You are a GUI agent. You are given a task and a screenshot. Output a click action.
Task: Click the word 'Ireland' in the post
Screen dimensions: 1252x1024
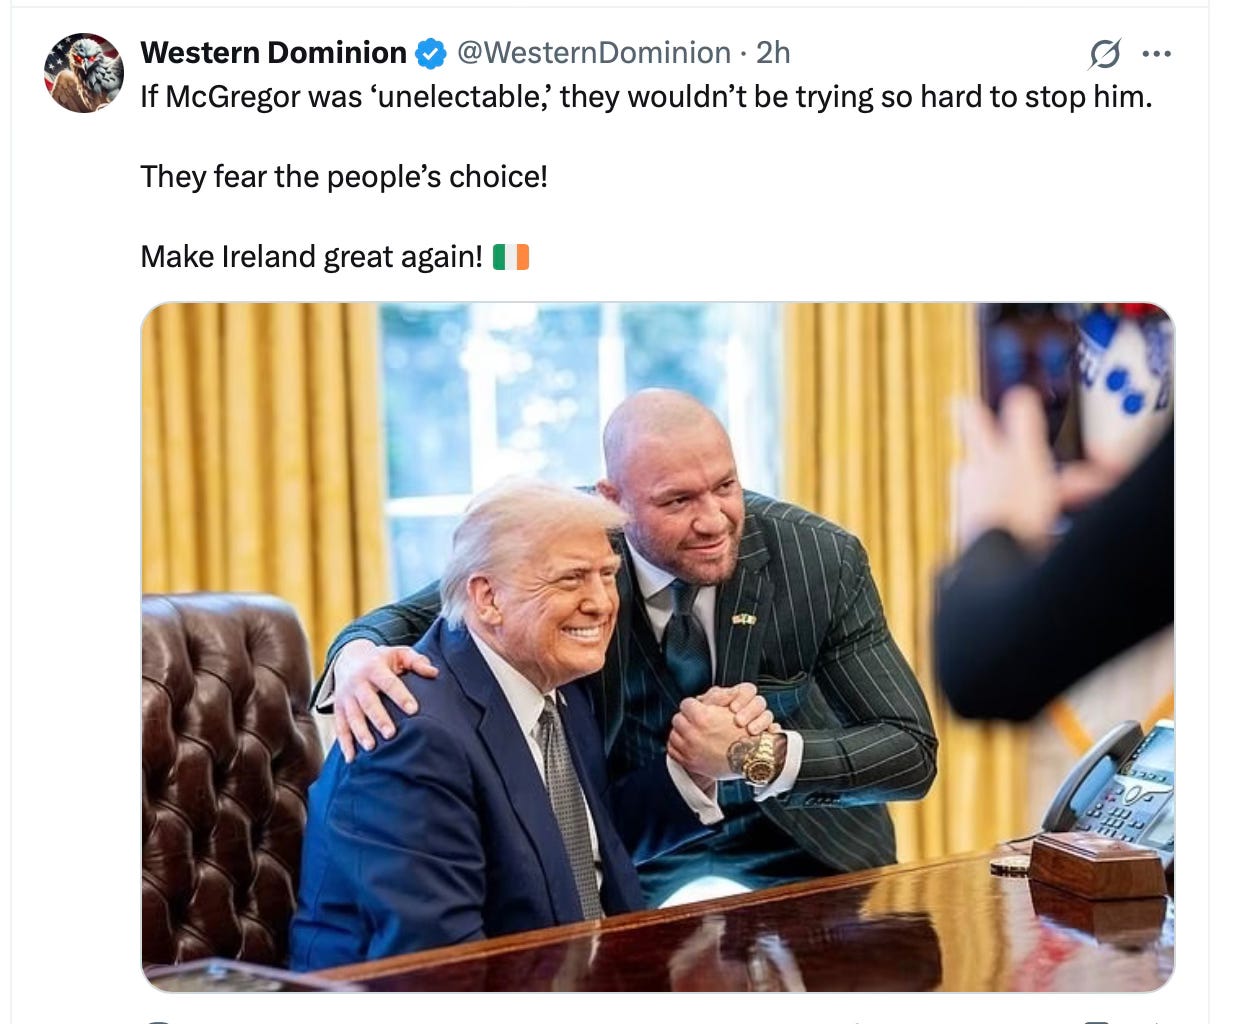268,257
